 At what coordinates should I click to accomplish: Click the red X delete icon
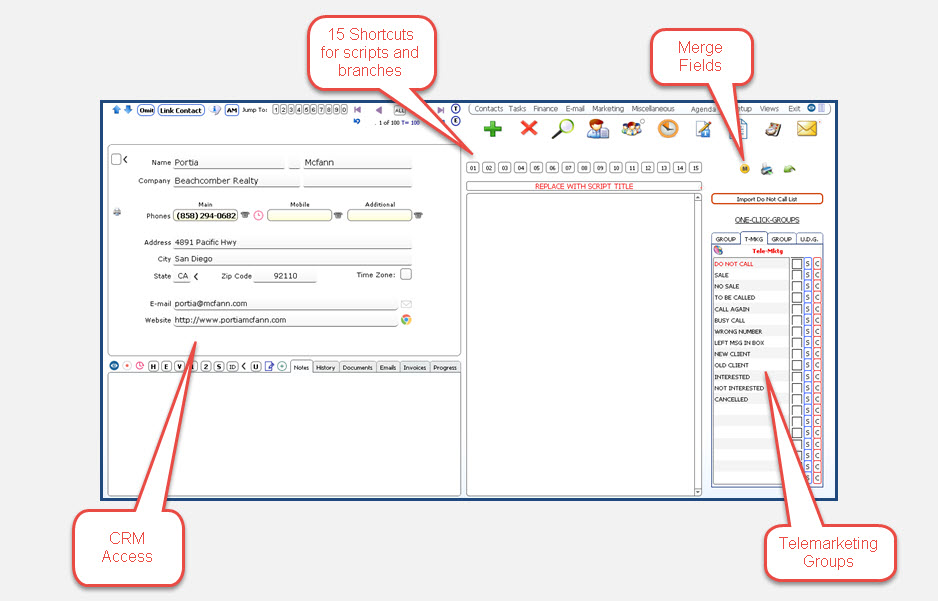tap(529, 129)
